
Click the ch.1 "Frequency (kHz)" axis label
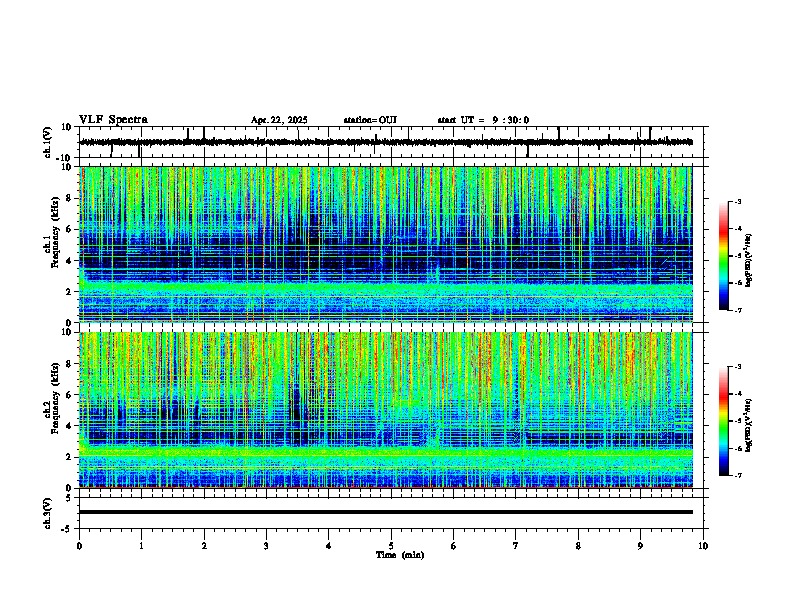point(56,231)
